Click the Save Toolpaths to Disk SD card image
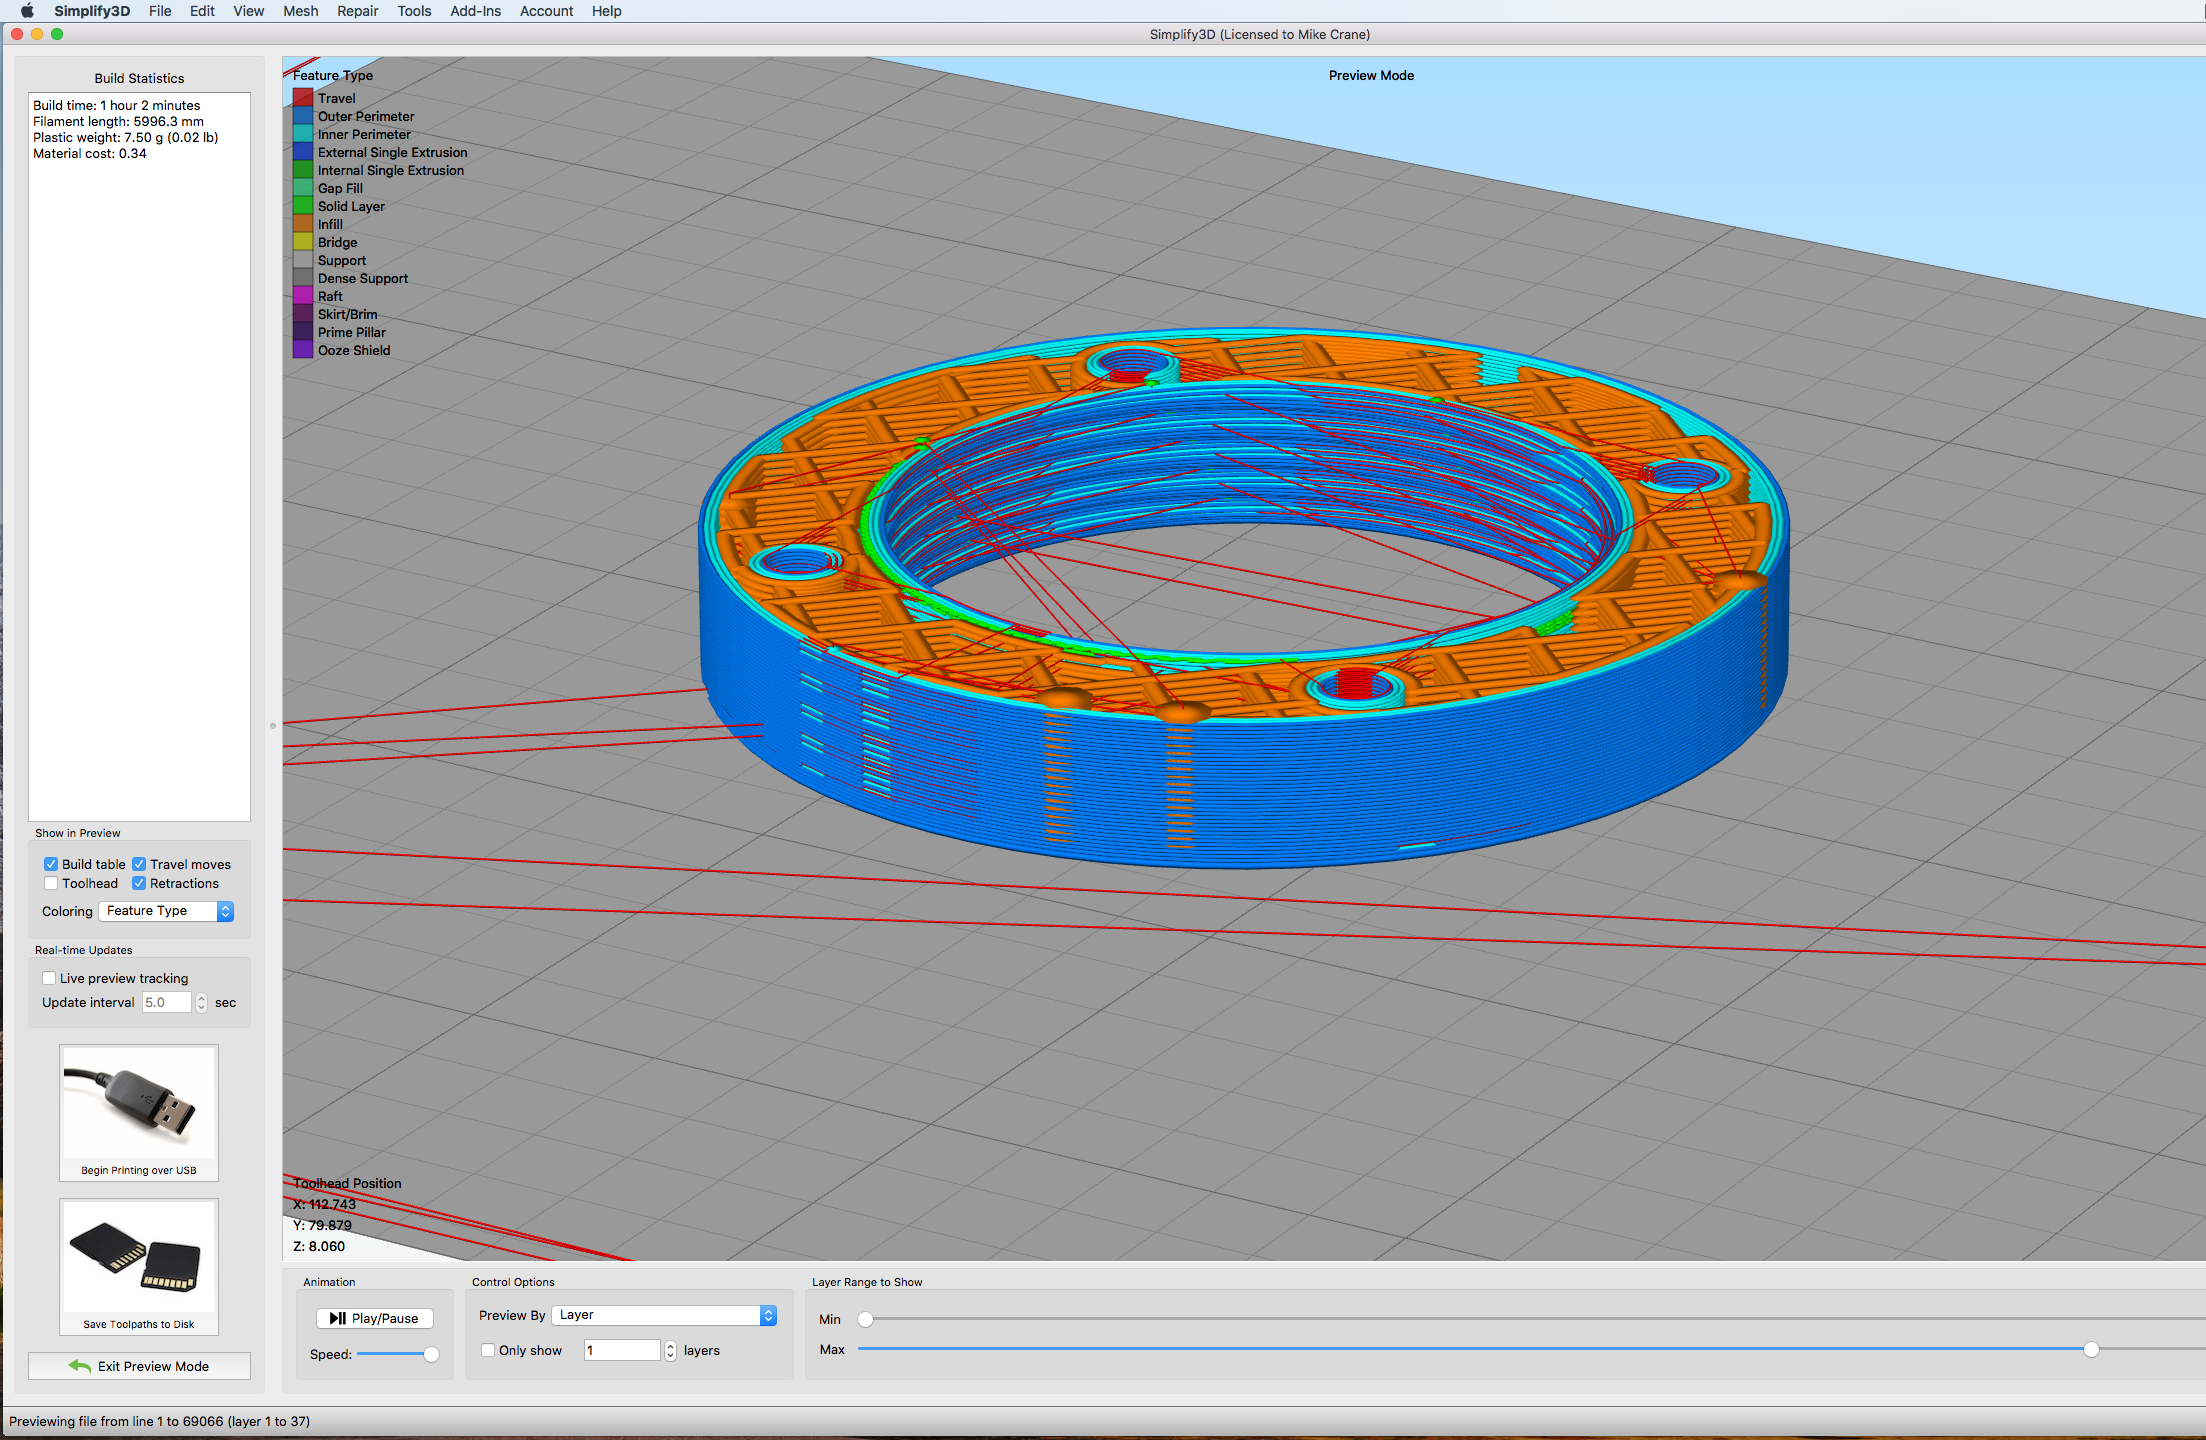The image size is (2206, 1440). pos(139,1257)
